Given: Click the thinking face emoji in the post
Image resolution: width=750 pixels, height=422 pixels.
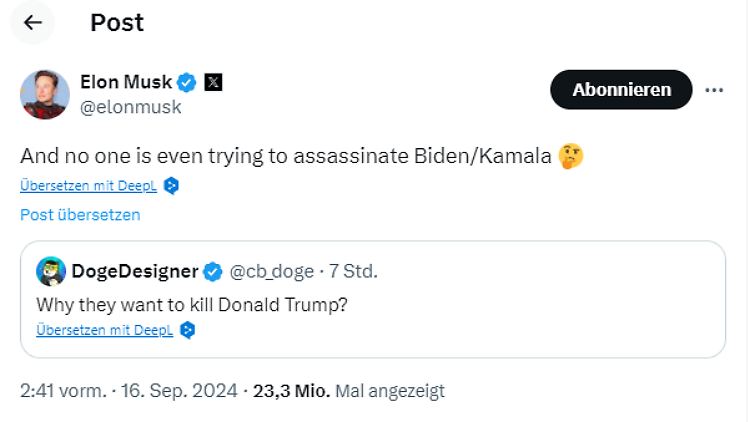Looking at the screenshot, I should pyautogui.click(x=571, y=156).
